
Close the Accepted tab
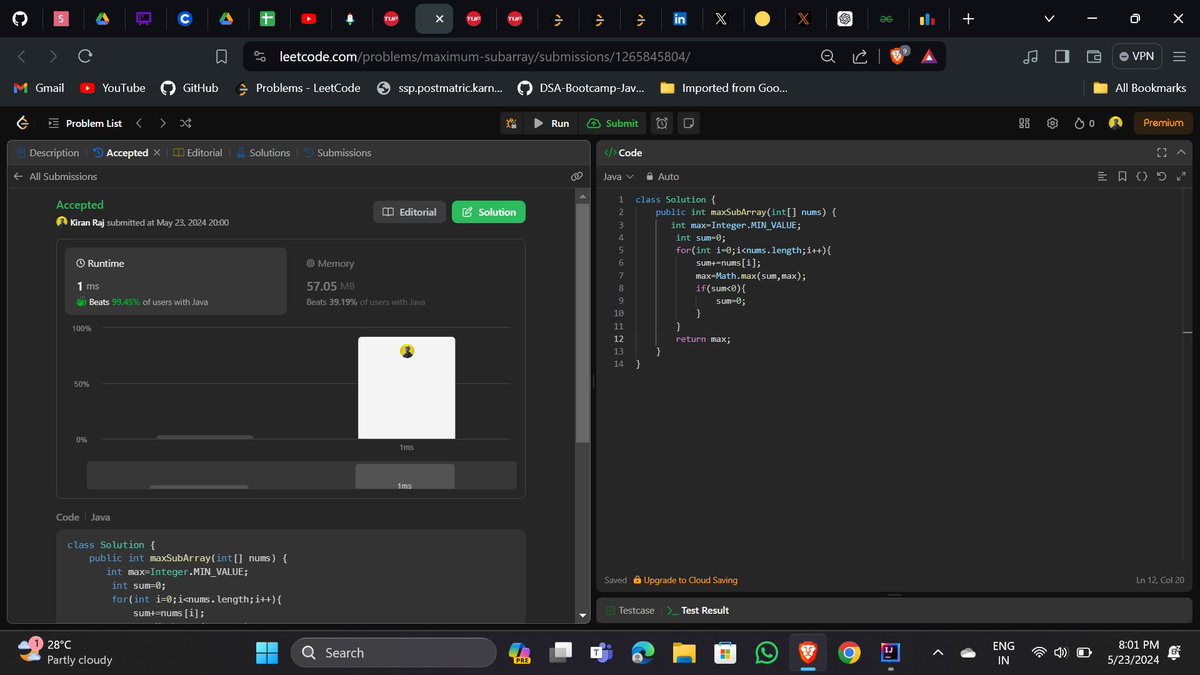(x=157, y=153)
